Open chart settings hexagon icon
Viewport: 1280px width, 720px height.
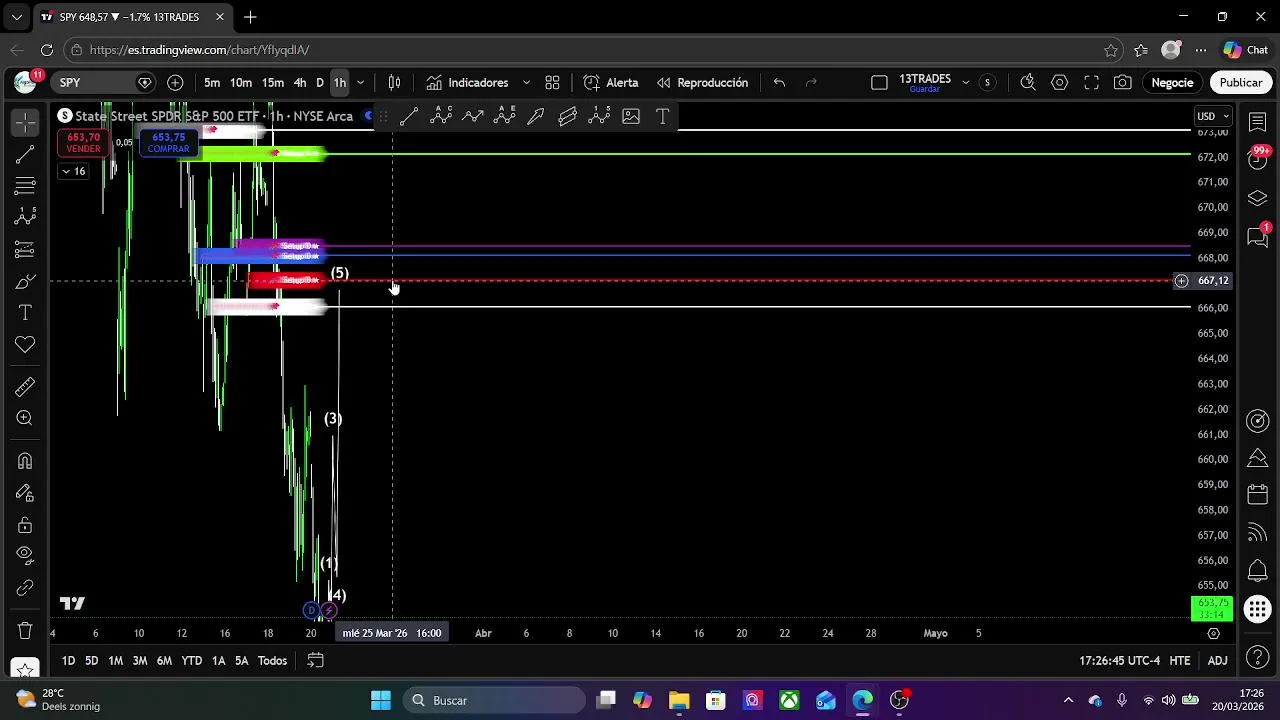coord(1059,83)
